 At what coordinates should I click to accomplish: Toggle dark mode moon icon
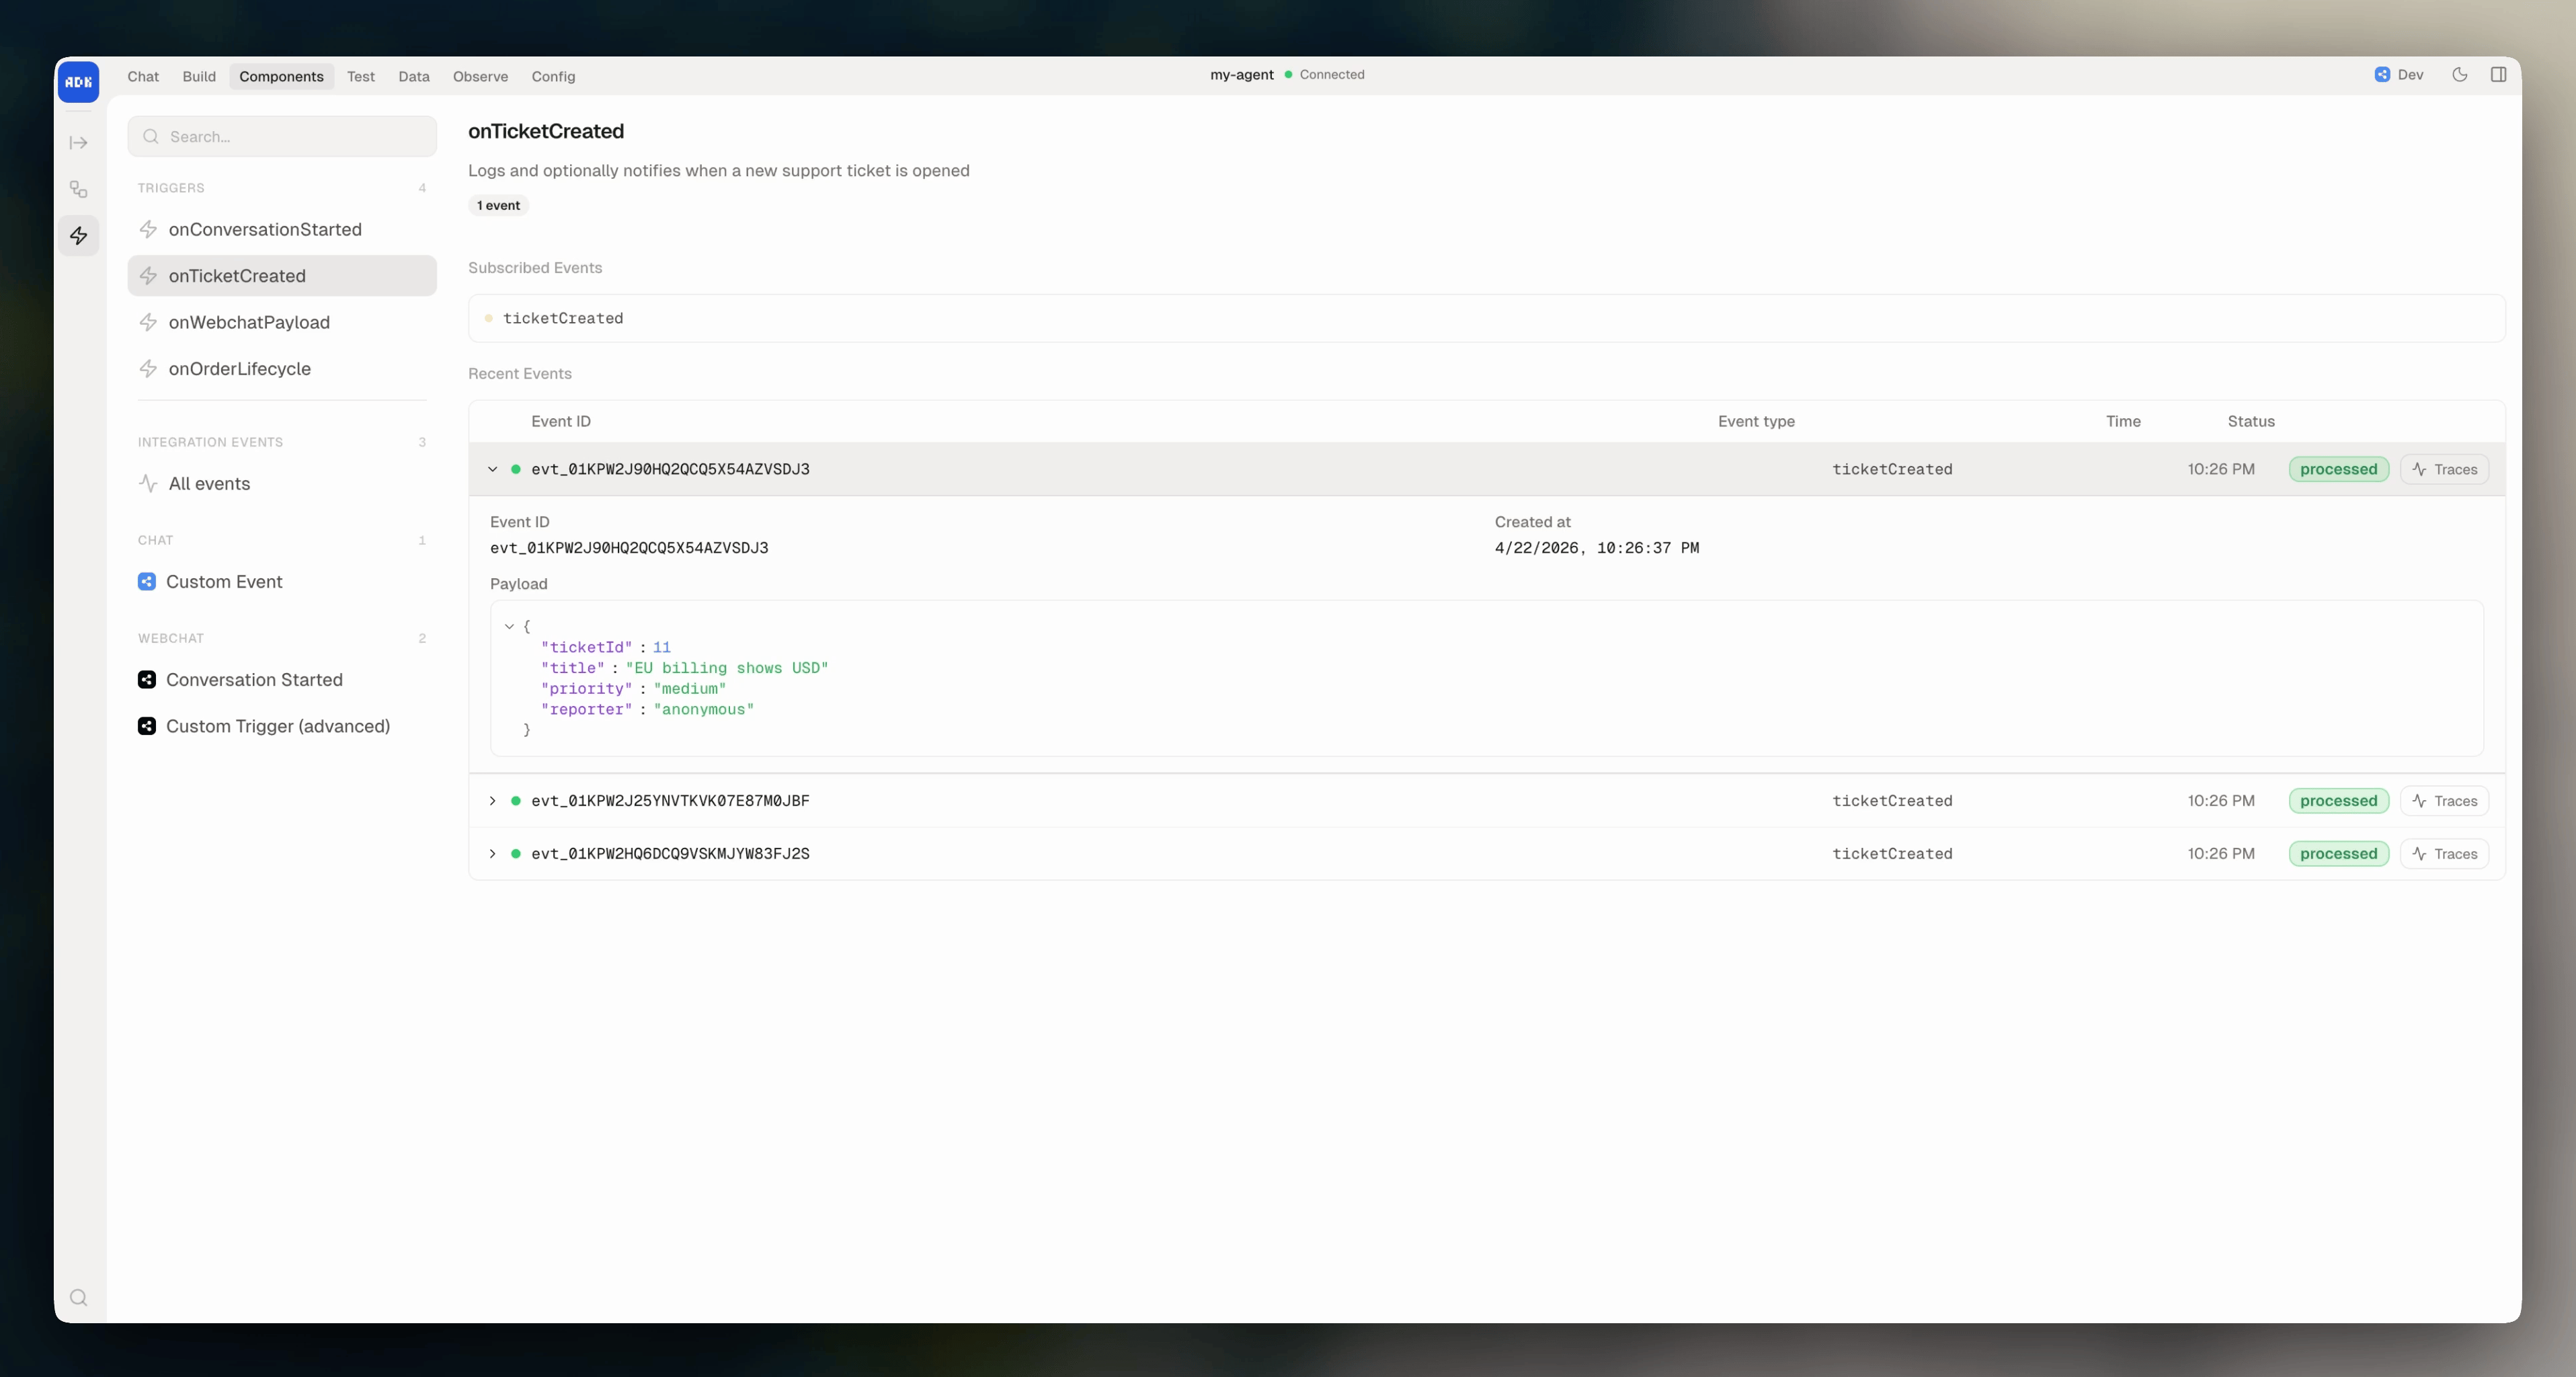(x=2459, y=74)
